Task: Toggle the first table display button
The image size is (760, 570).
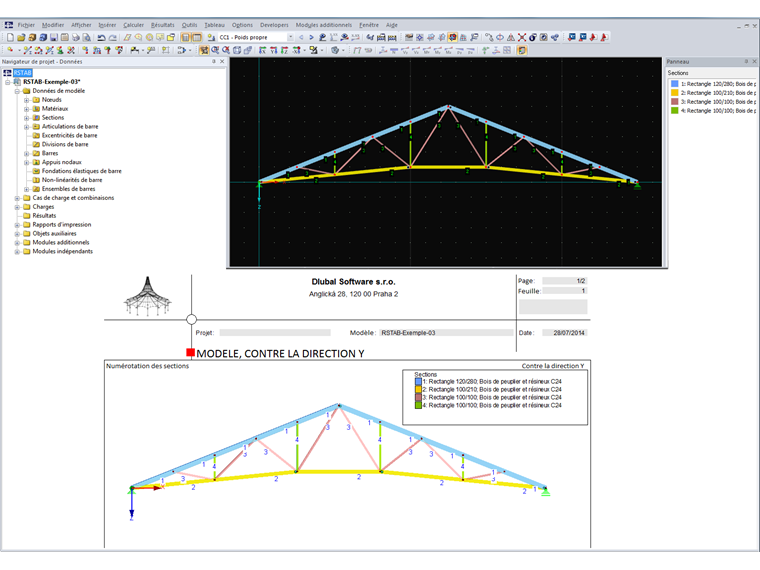Action: pyautogui.click(x=185, y=37)
